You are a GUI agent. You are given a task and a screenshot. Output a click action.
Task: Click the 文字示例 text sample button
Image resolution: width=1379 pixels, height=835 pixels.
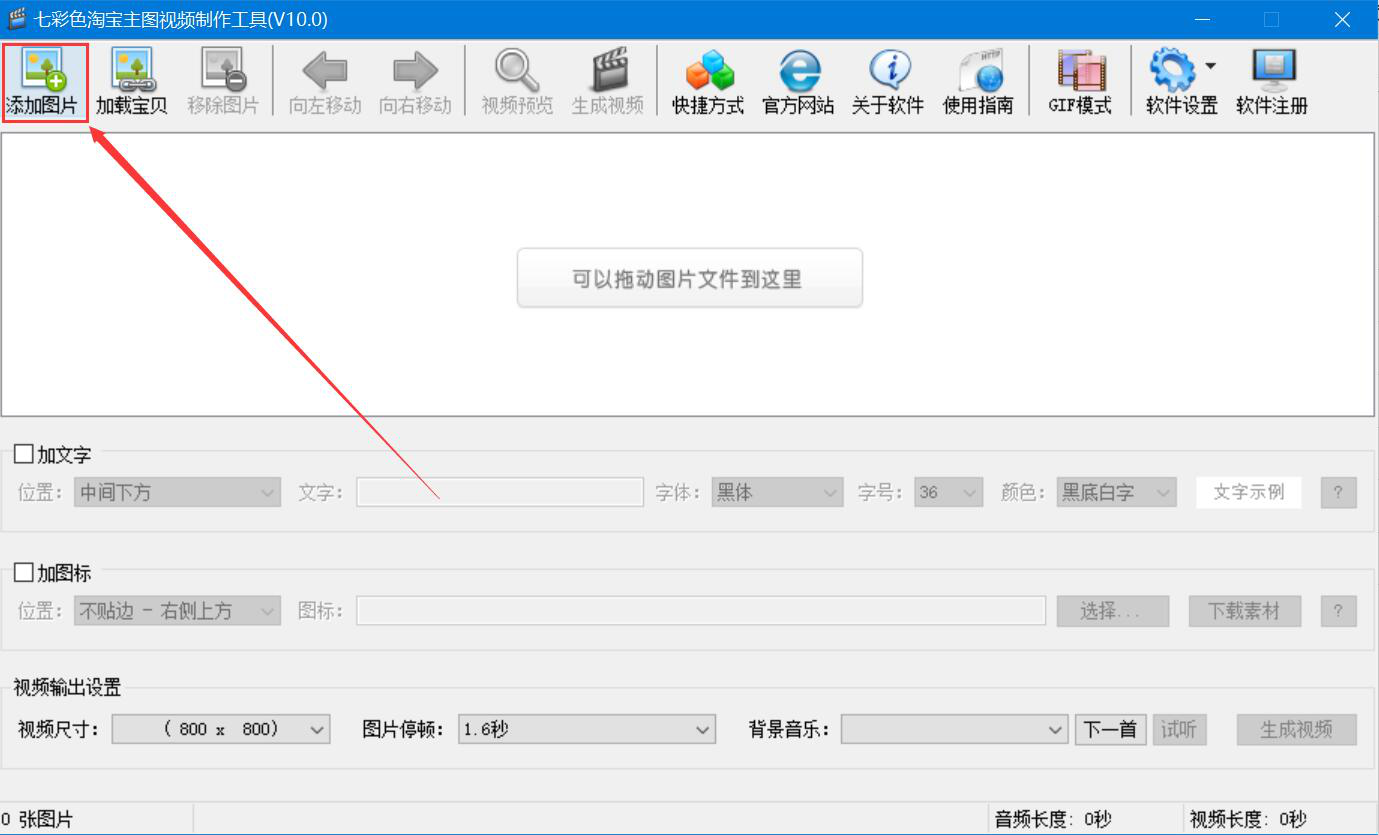point(1249,492)
